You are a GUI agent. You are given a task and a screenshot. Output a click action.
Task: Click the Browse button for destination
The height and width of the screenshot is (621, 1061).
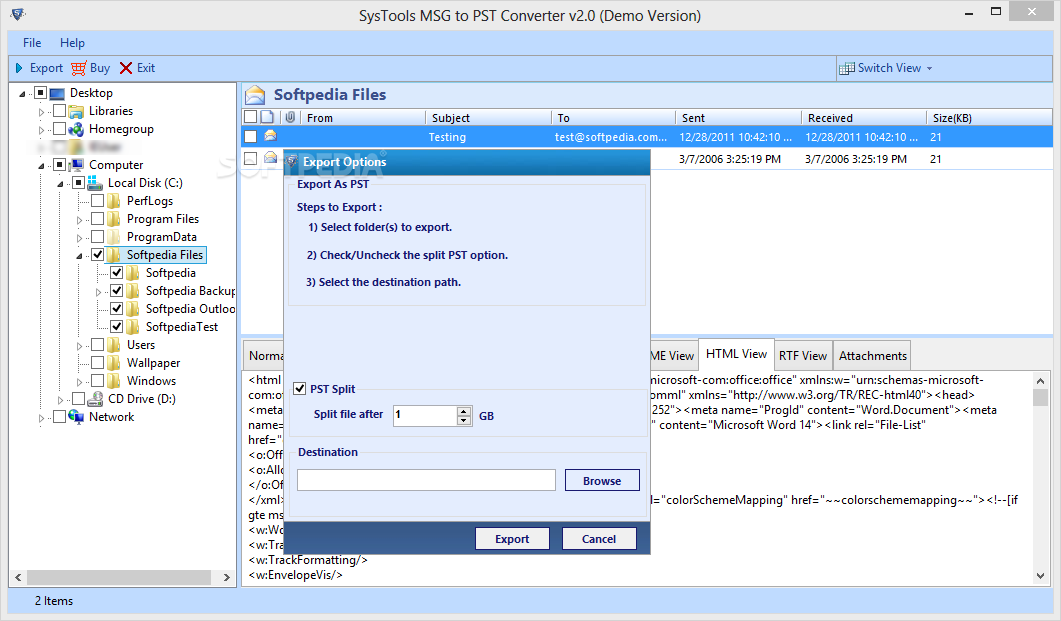(x=602, y=480)
